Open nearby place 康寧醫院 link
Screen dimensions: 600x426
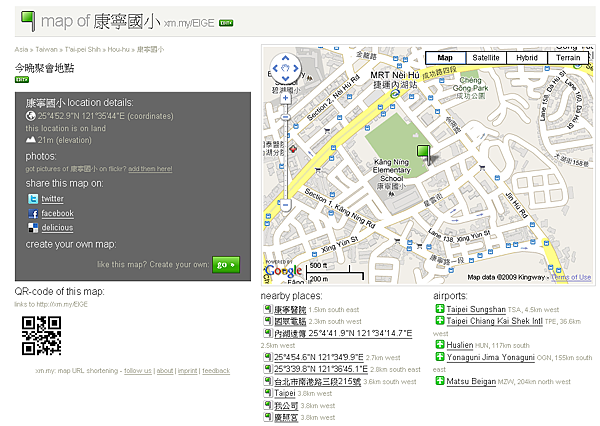[x=290, y=309]
